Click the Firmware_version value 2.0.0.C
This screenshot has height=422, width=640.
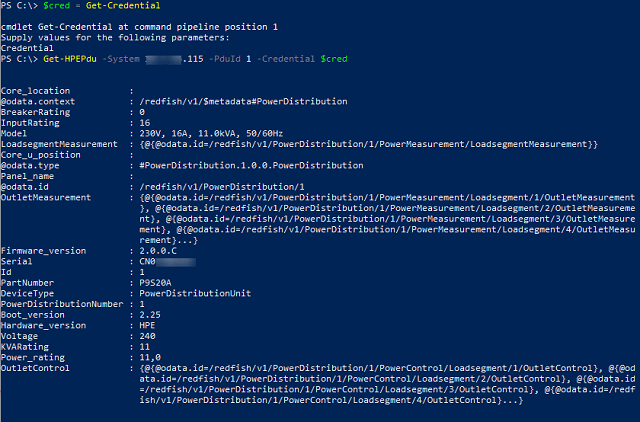tap(158, 251)
